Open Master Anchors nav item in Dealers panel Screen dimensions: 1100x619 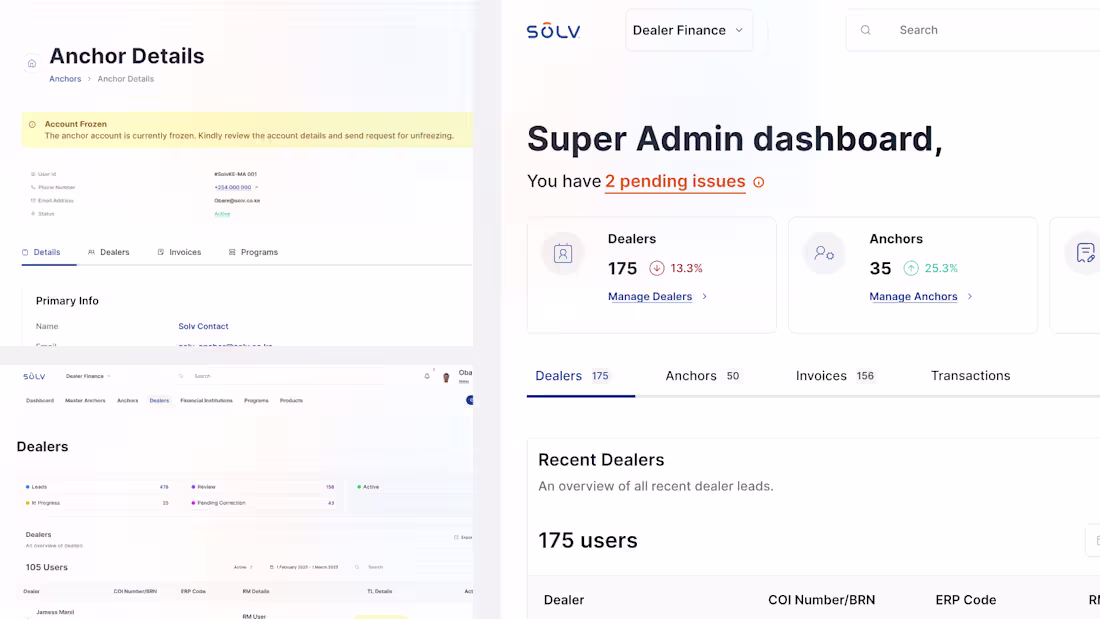pyautogui.click(x=85, y=401)
